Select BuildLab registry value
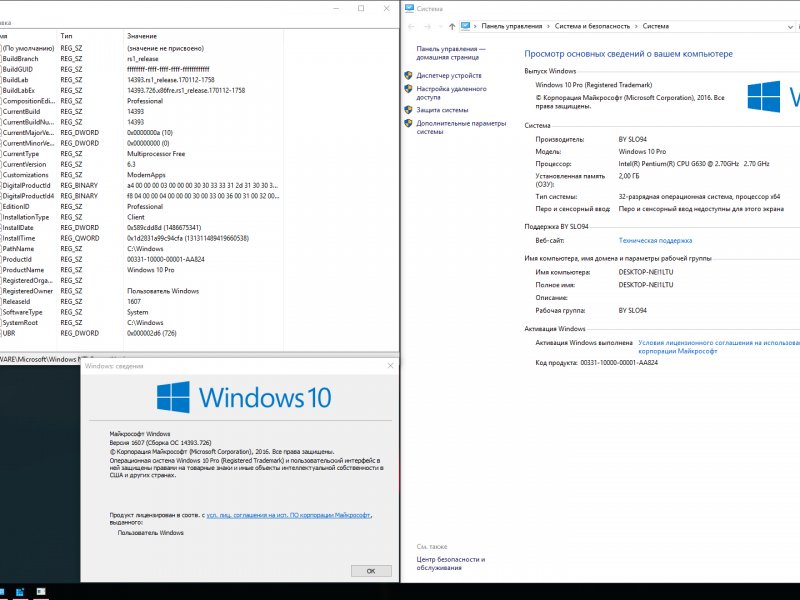This screenshot has width=800, height=600. click(x=15, y=80)
